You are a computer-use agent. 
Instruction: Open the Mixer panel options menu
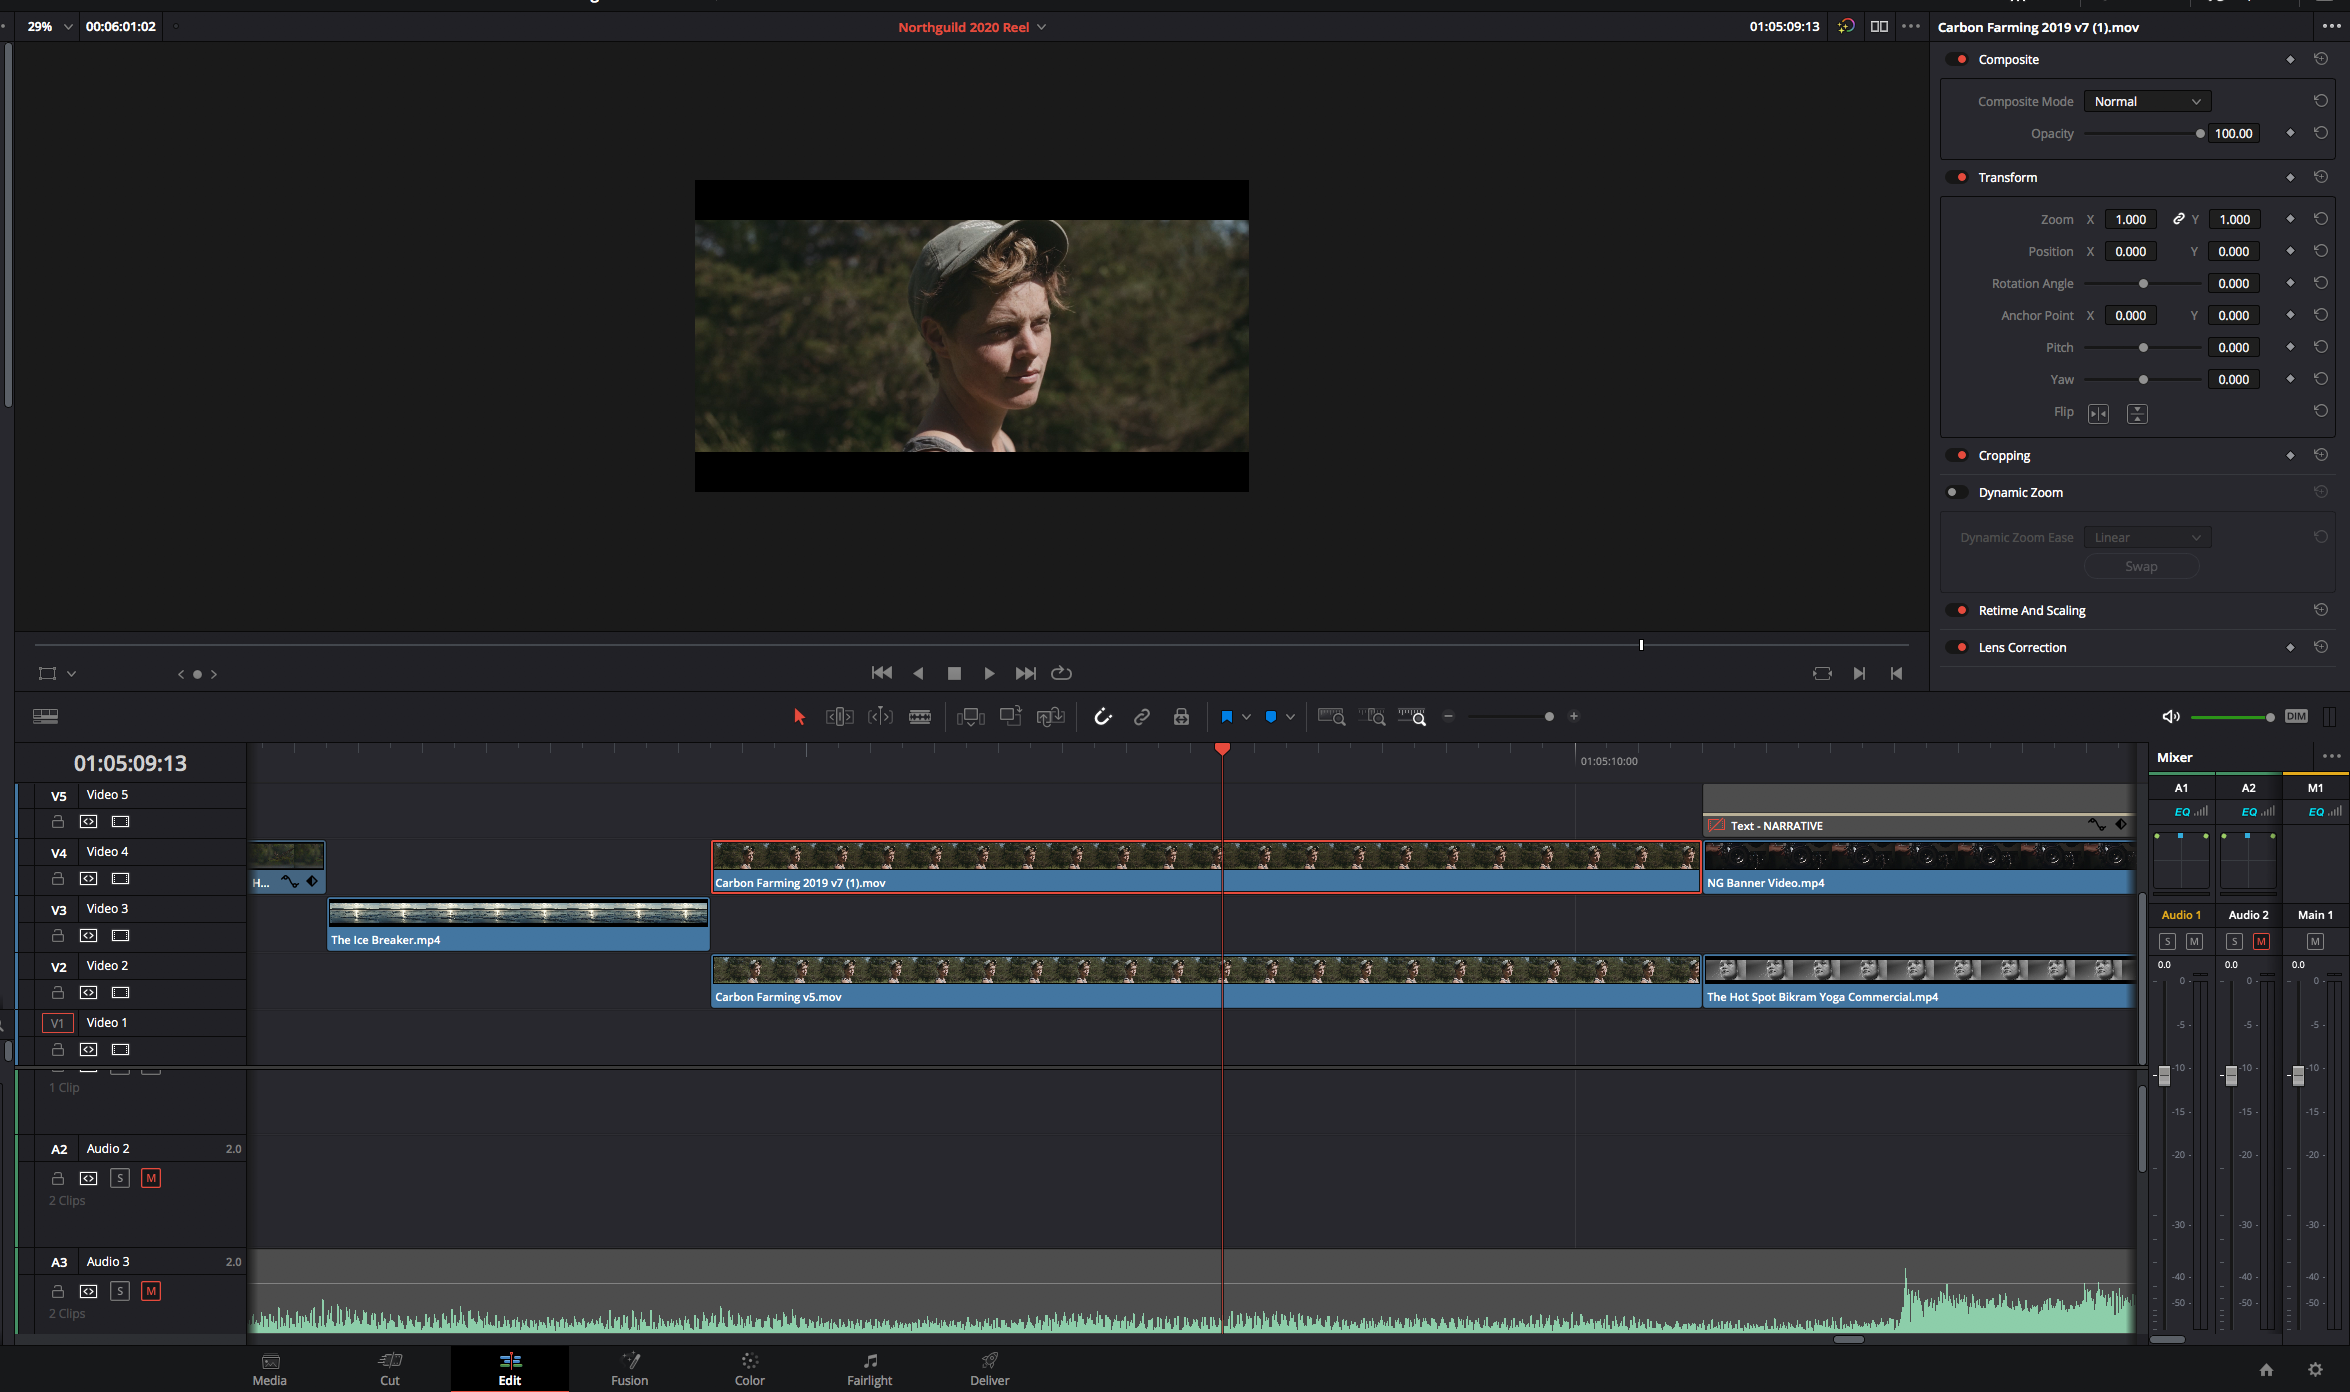[2331, 757]
